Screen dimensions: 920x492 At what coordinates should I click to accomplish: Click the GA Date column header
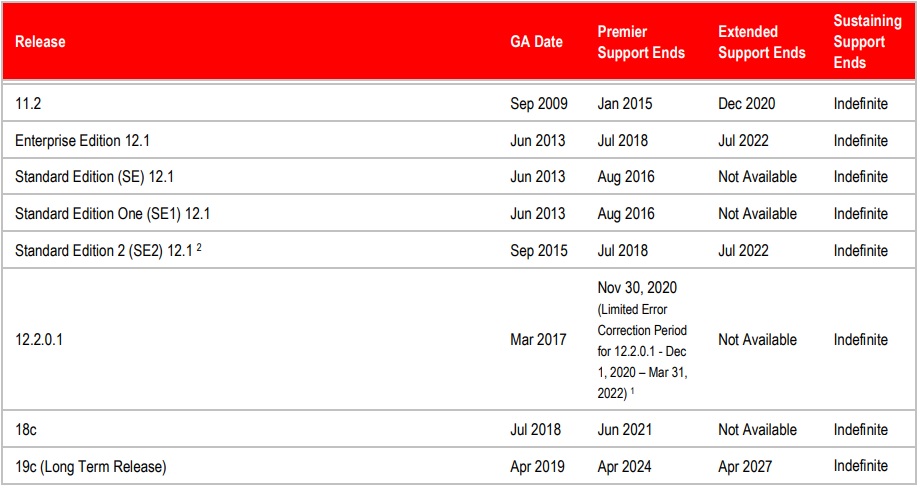click(536, 42)
